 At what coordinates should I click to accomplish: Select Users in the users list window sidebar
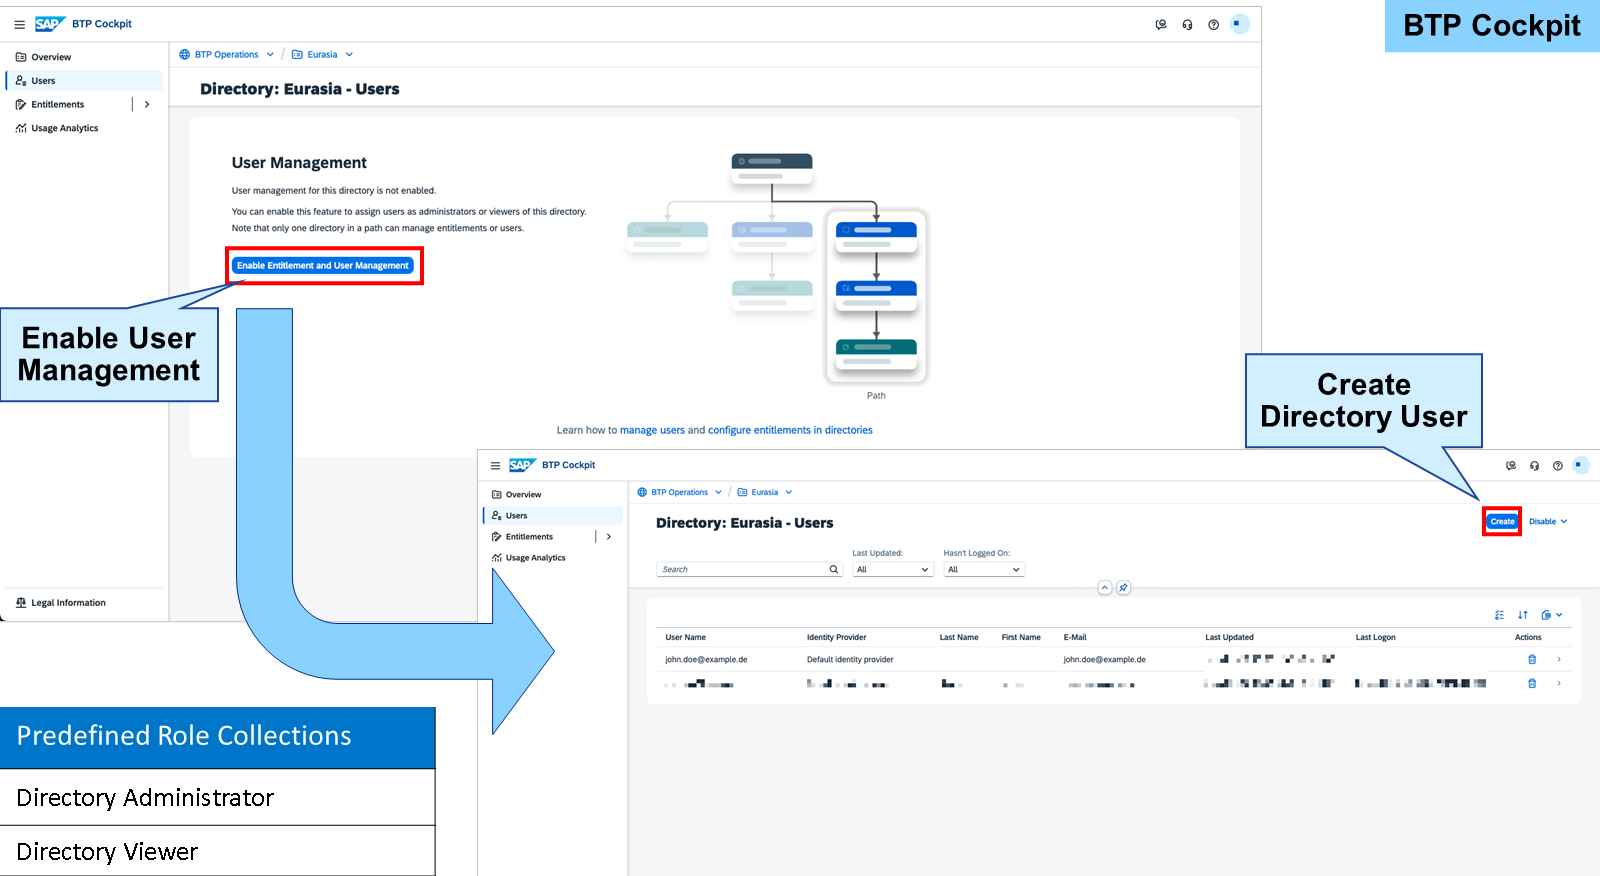tap(553, 516)
